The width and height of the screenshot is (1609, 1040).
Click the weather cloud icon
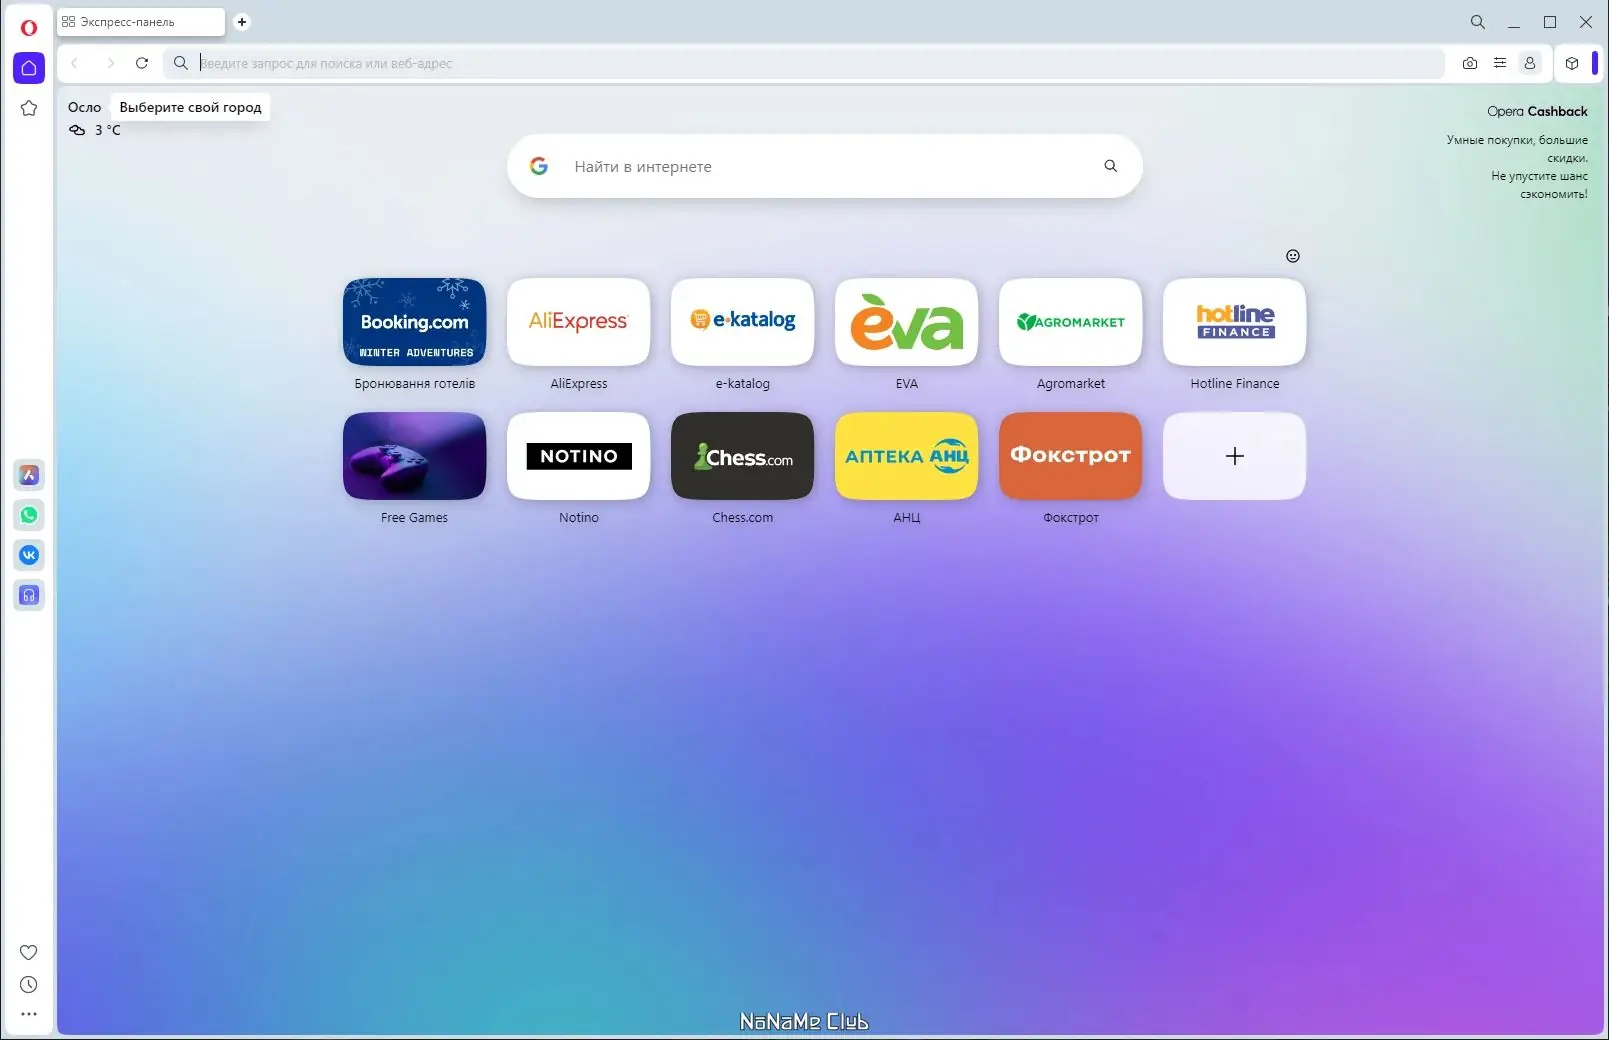tap(77, 130)
